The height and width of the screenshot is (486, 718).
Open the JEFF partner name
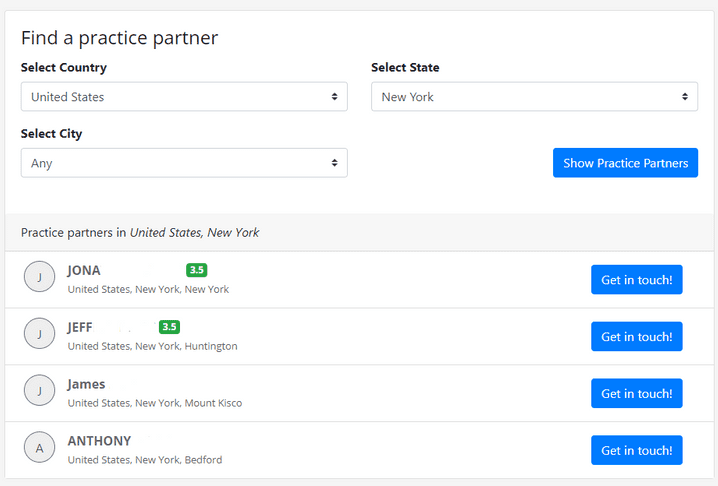(x=80, y=327)
